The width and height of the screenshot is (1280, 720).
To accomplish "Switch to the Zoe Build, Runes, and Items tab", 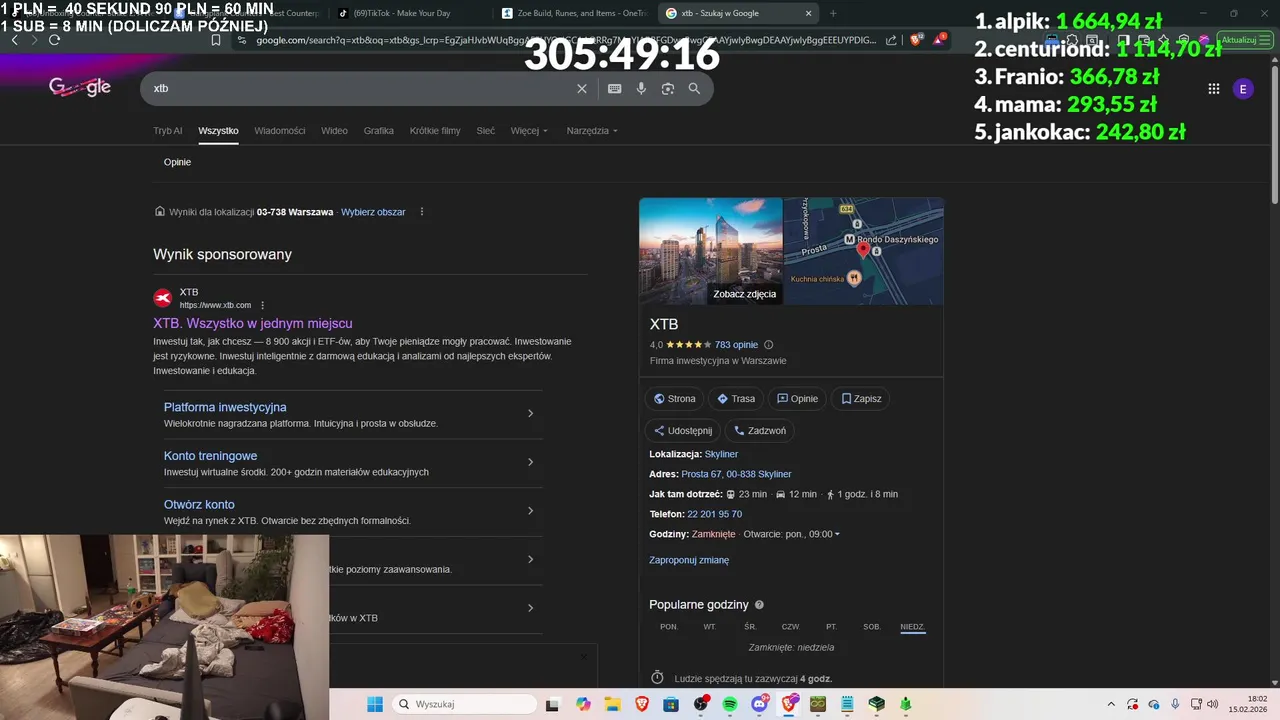I will [x=573, y=13].
